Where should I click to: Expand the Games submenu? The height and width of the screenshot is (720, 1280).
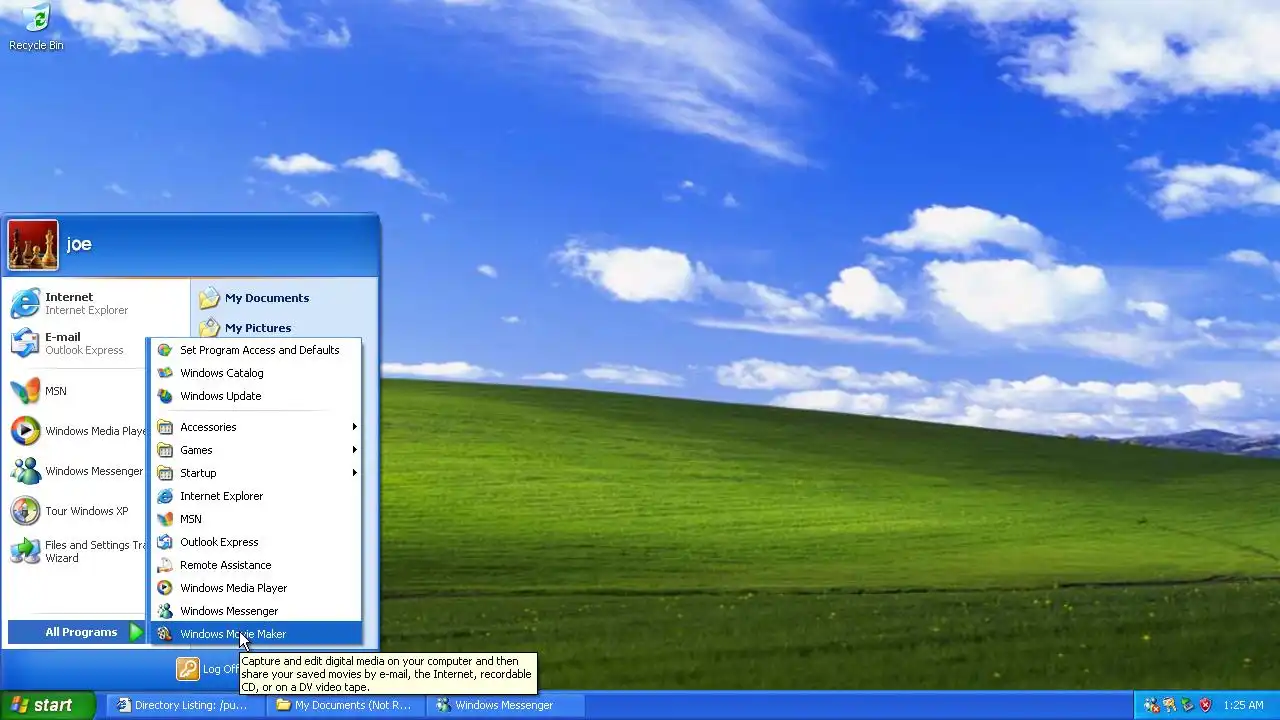(256, 450)
